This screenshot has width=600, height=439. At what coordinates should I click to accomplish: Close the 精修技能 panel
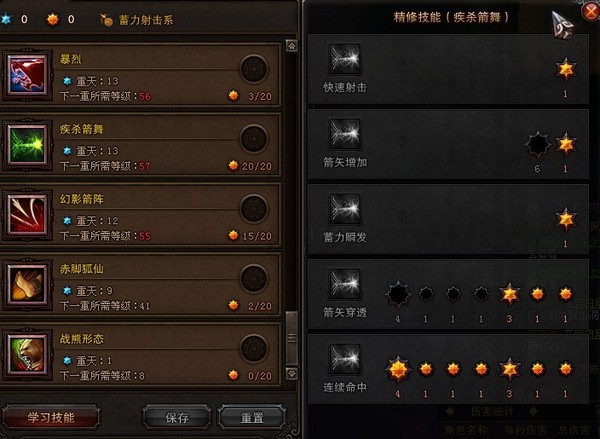(591, 11)
